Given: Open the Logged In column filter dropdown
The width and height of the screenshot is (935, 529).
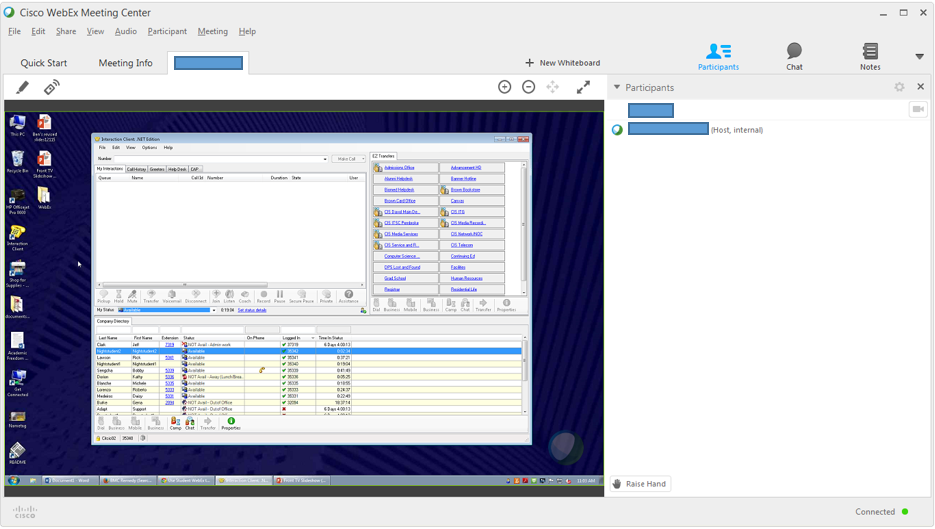Looking at the screenshot, I should point(312,338).
